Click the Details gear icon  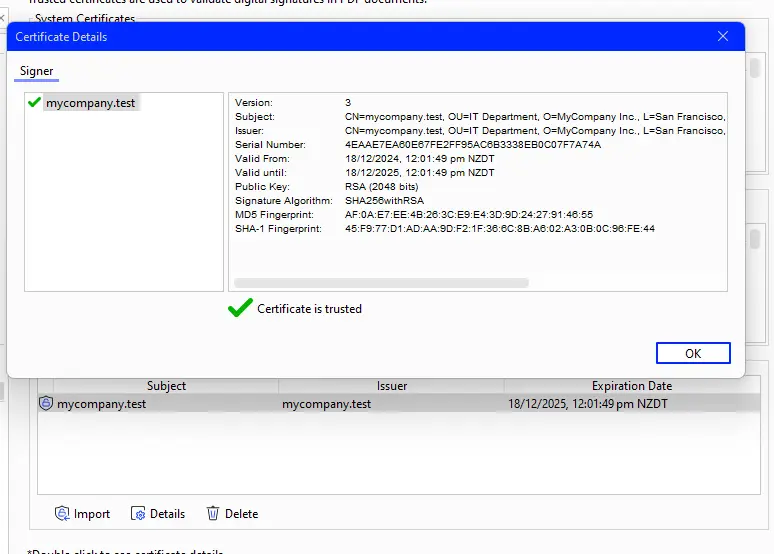pyautogui.click(x=138, y=514)
